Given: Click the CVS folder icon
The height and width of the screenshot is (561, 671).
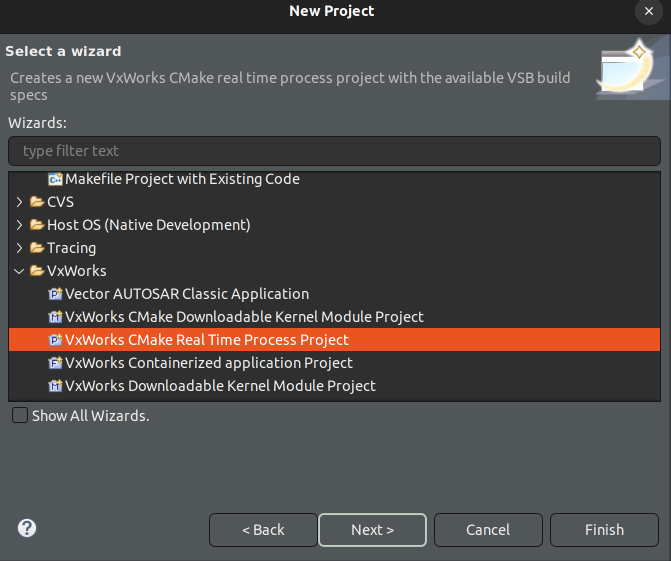Looking at the screenshot, I should [37, 203].
